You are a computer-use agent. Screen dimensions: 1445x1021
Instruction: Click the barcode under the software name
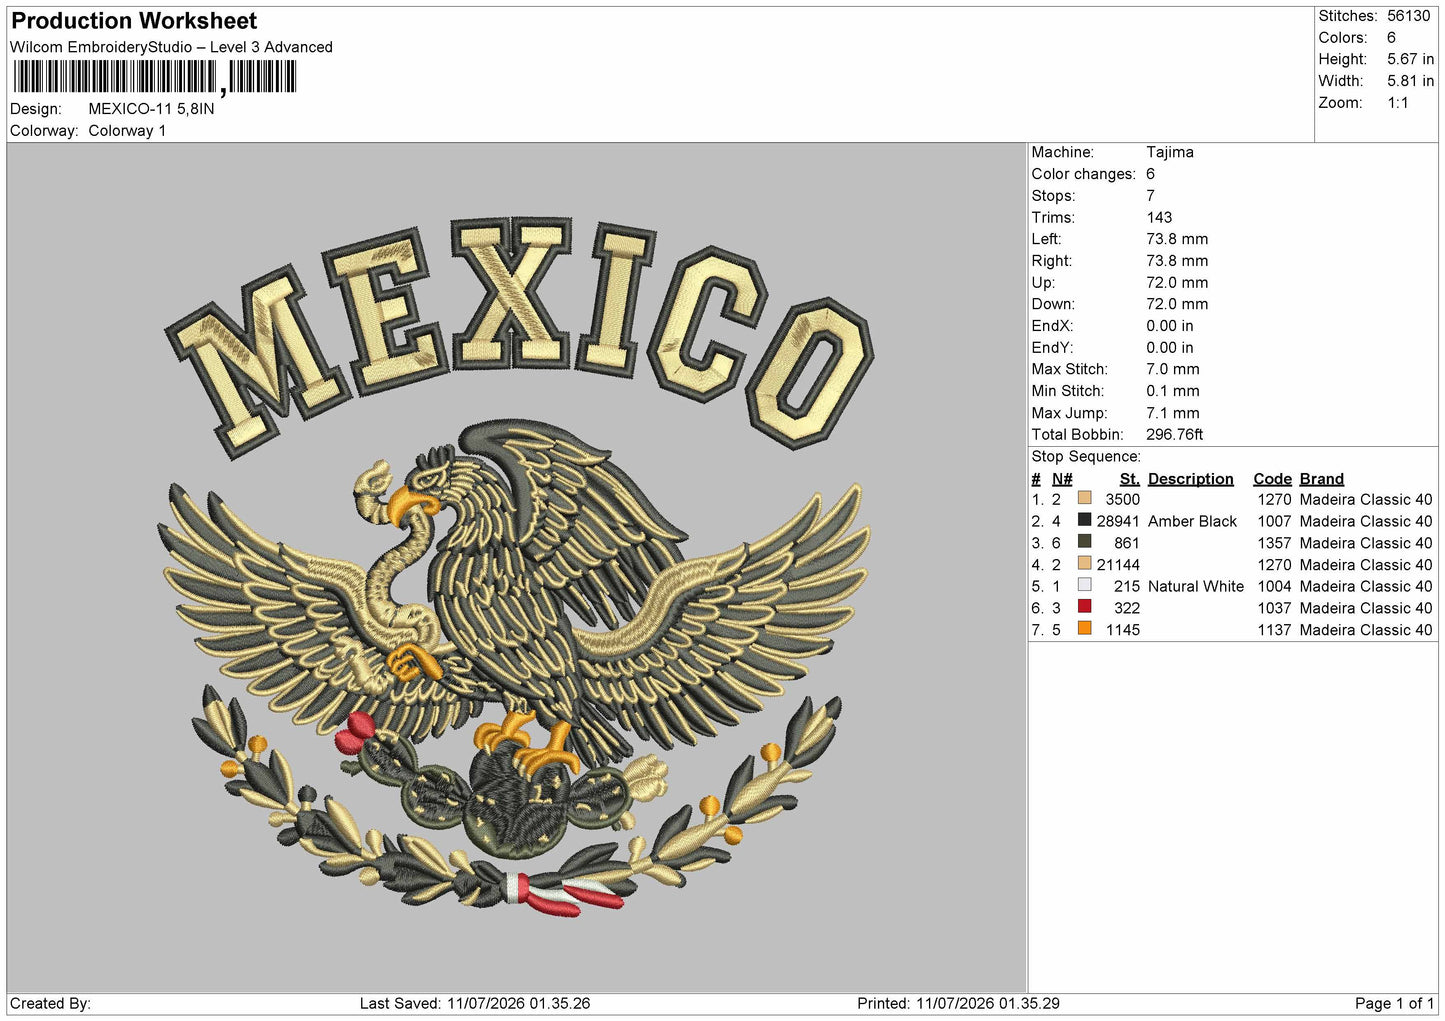pos(155,77)
